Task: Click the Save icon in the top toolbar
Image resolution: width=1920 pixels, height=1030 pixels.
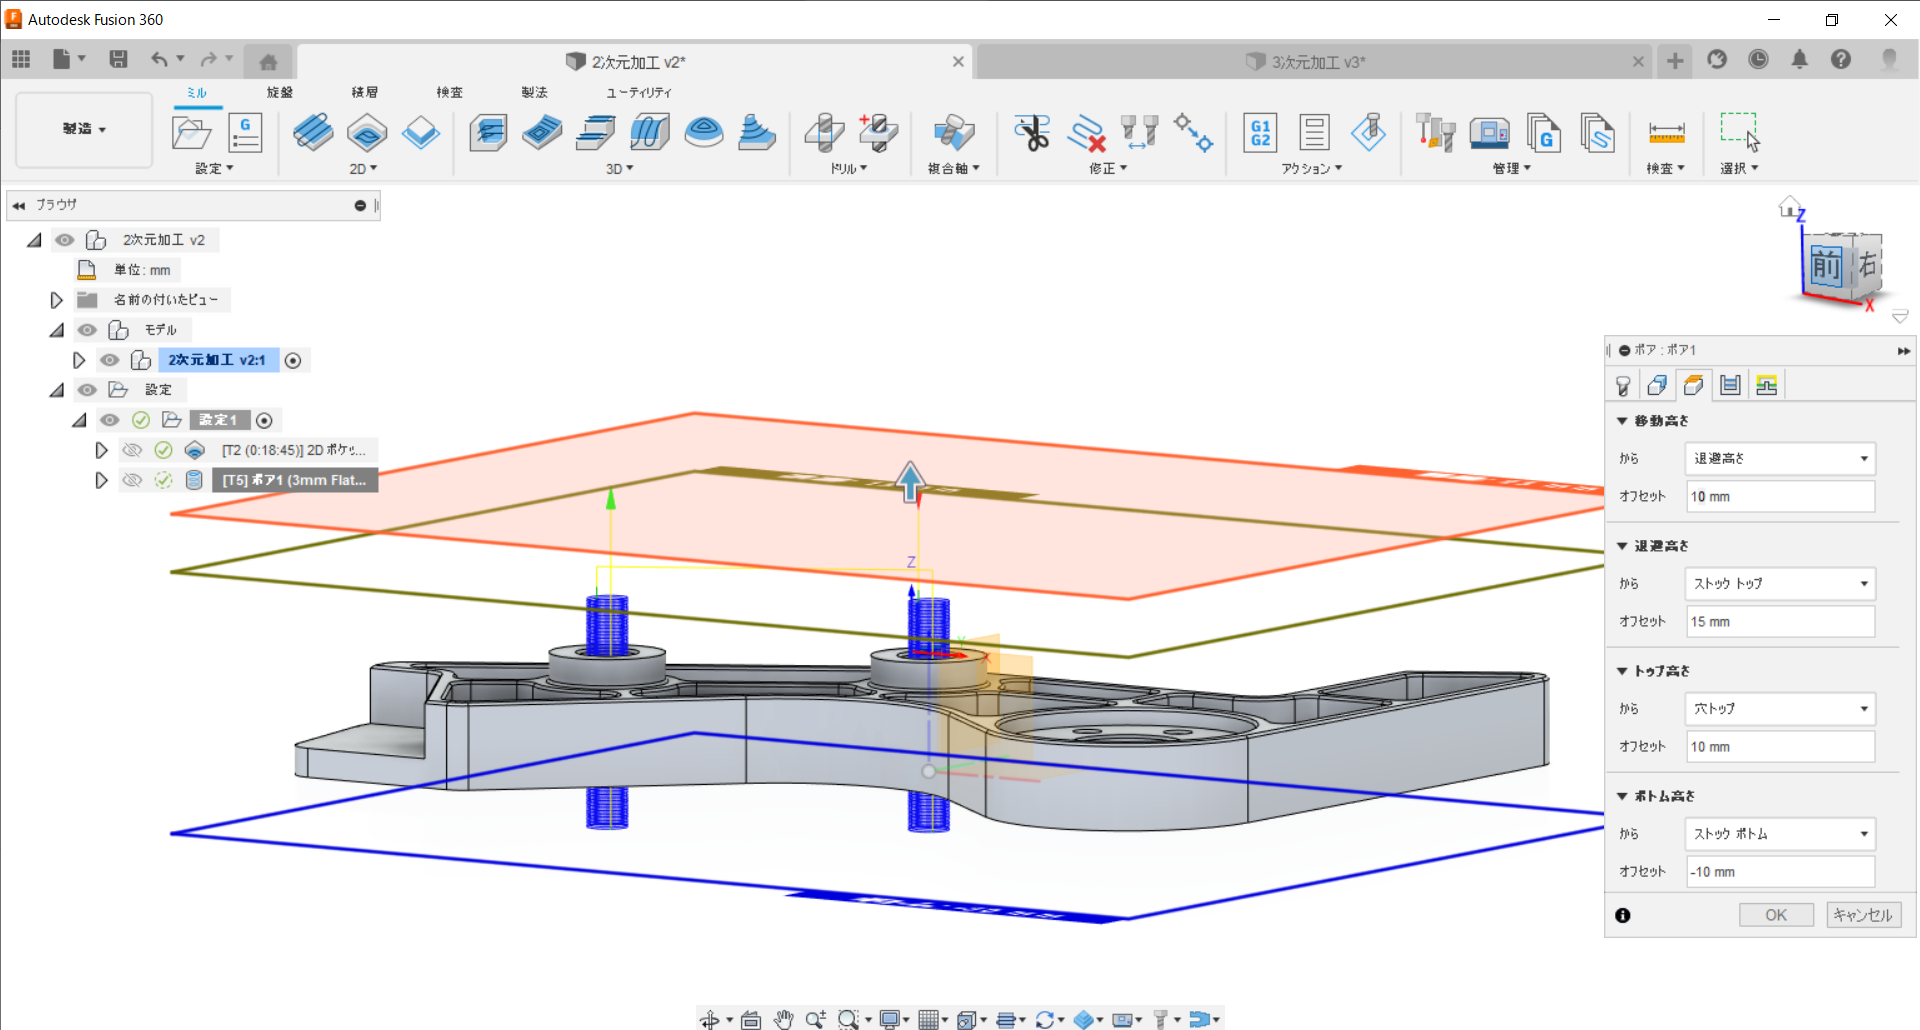Action: [118, 60]
